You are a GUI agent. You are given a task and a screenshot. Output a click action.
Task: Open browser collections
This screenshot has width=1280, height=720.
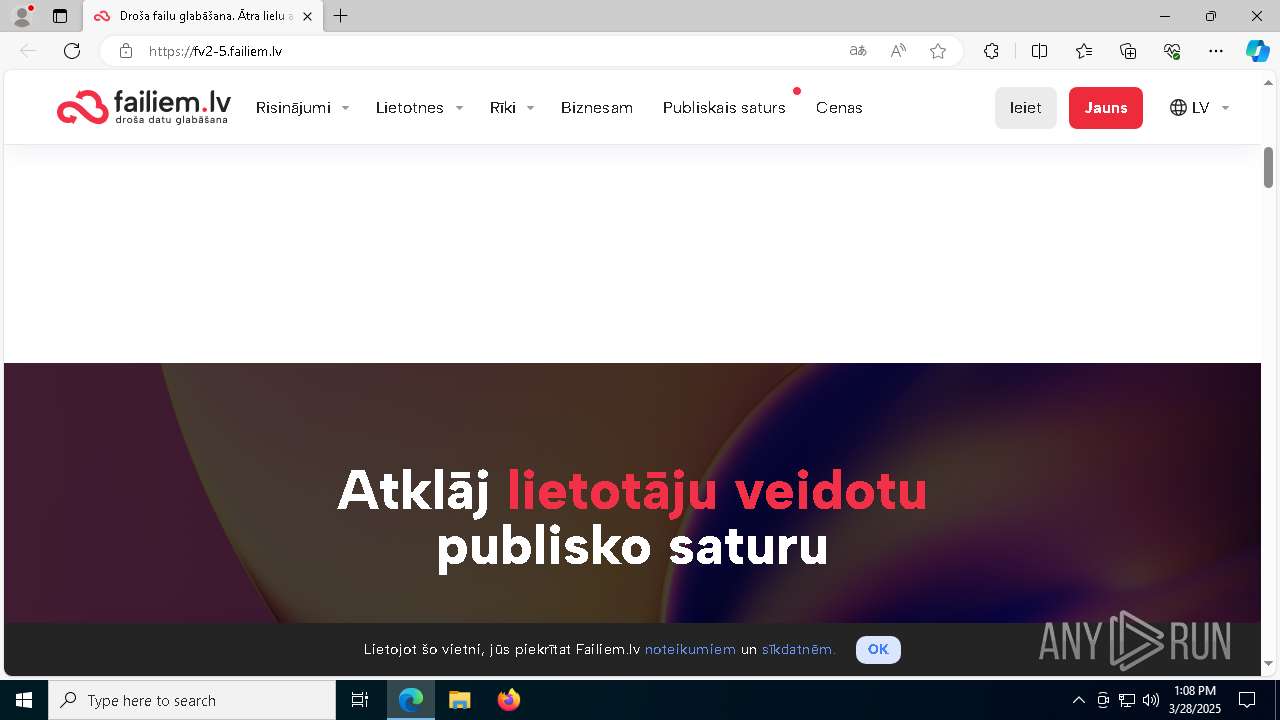[x=1128, y=51]
